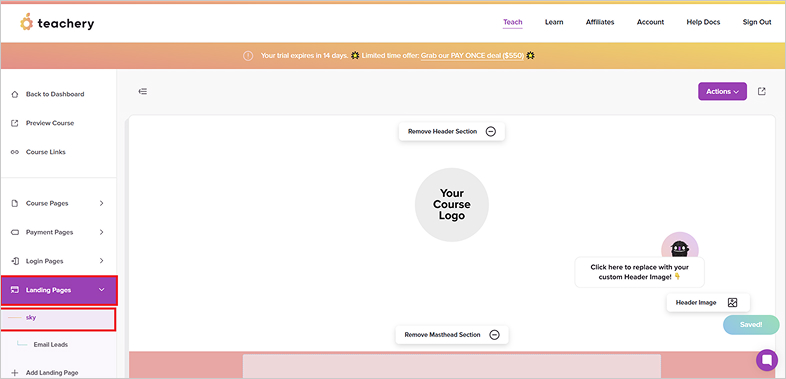Click Sign Out
The image size is (786, 379).
pyautogui.click(x=757, y=22)
